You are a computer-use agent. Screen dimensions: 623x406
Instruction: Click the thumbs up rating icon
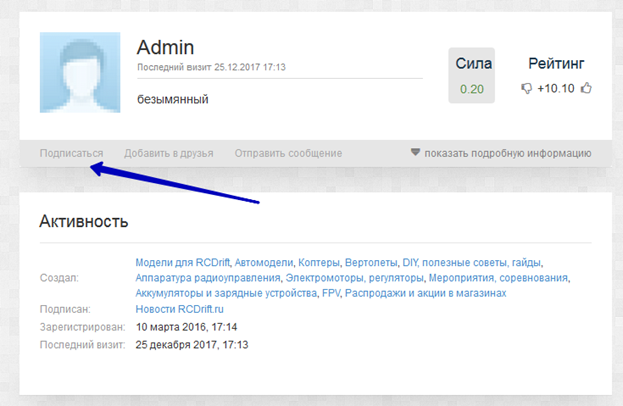pyautogui.click(x=587, y=89)
